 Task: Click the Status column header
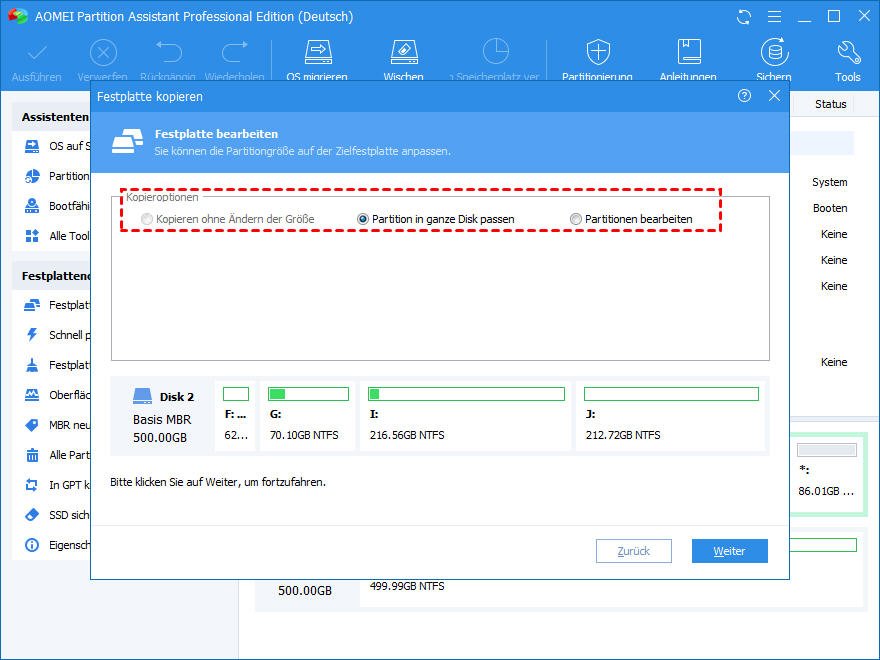tap(831, 104)
